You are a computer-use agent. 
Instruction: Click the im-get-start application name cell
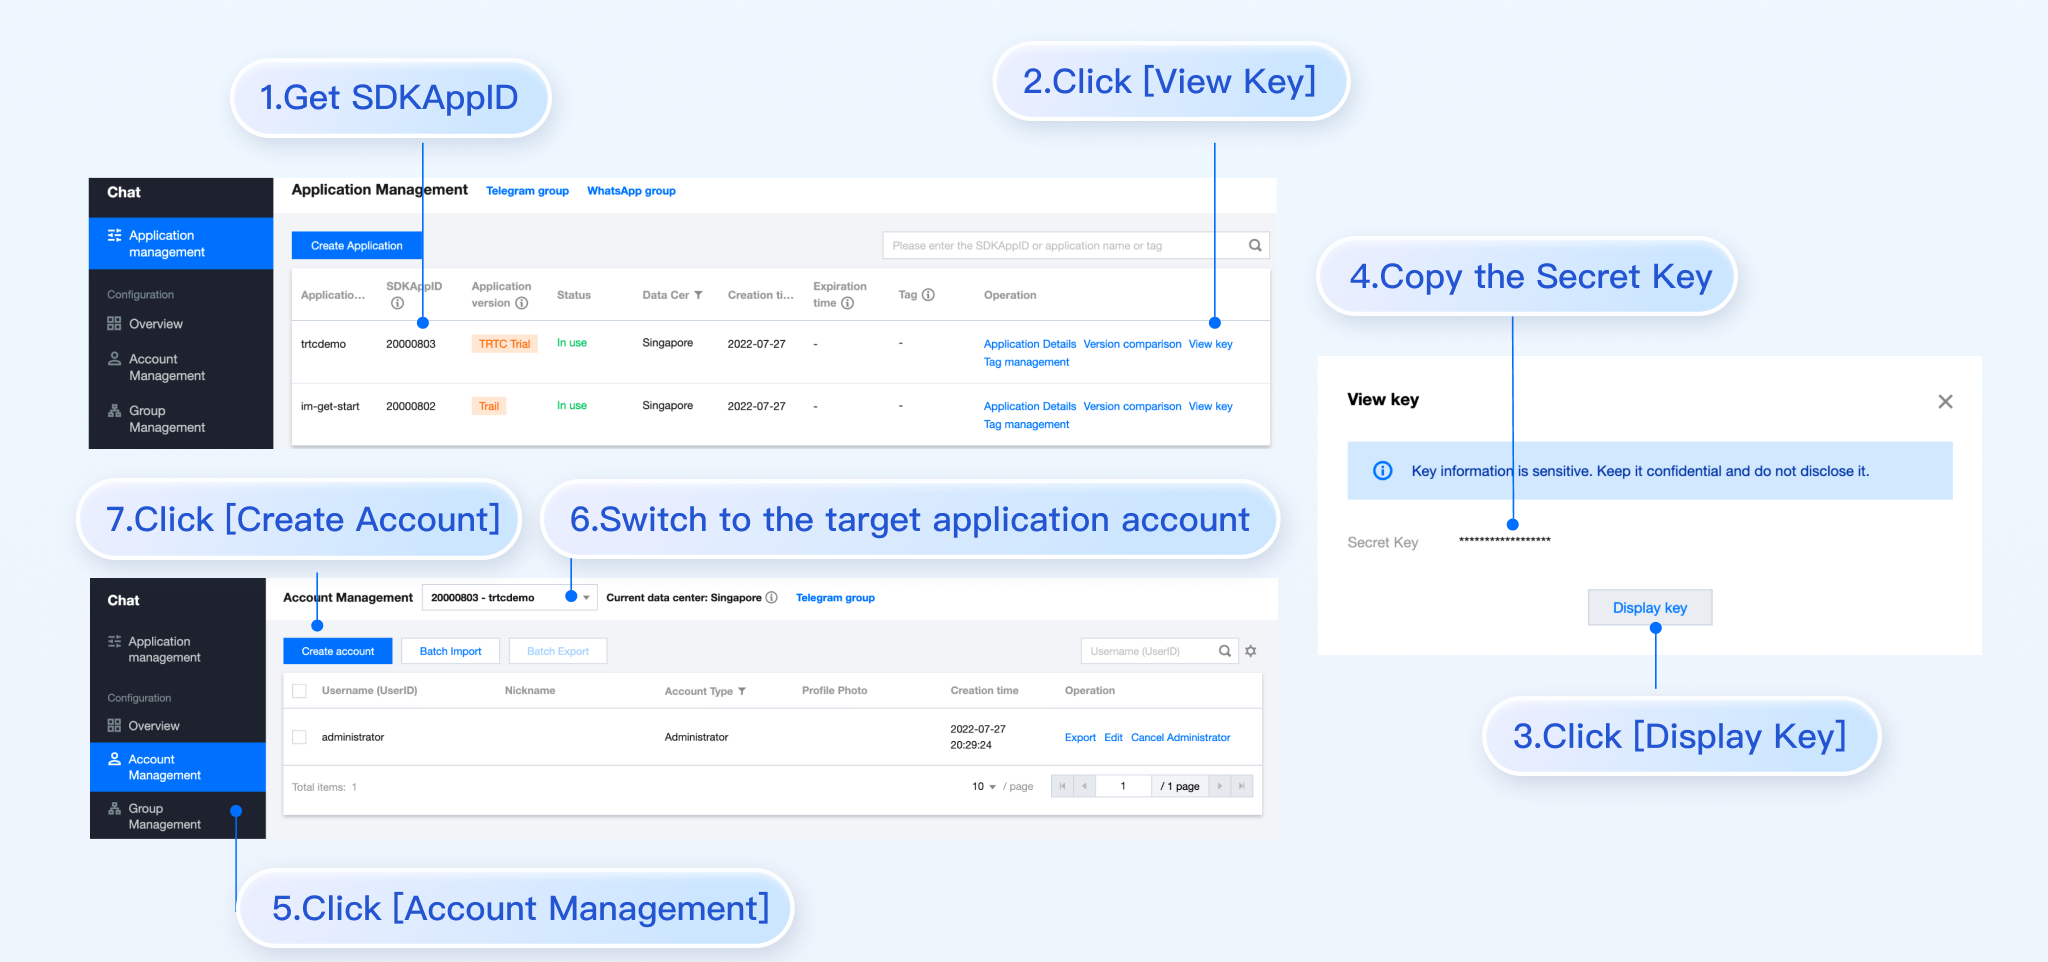click(x=330, y=406)
